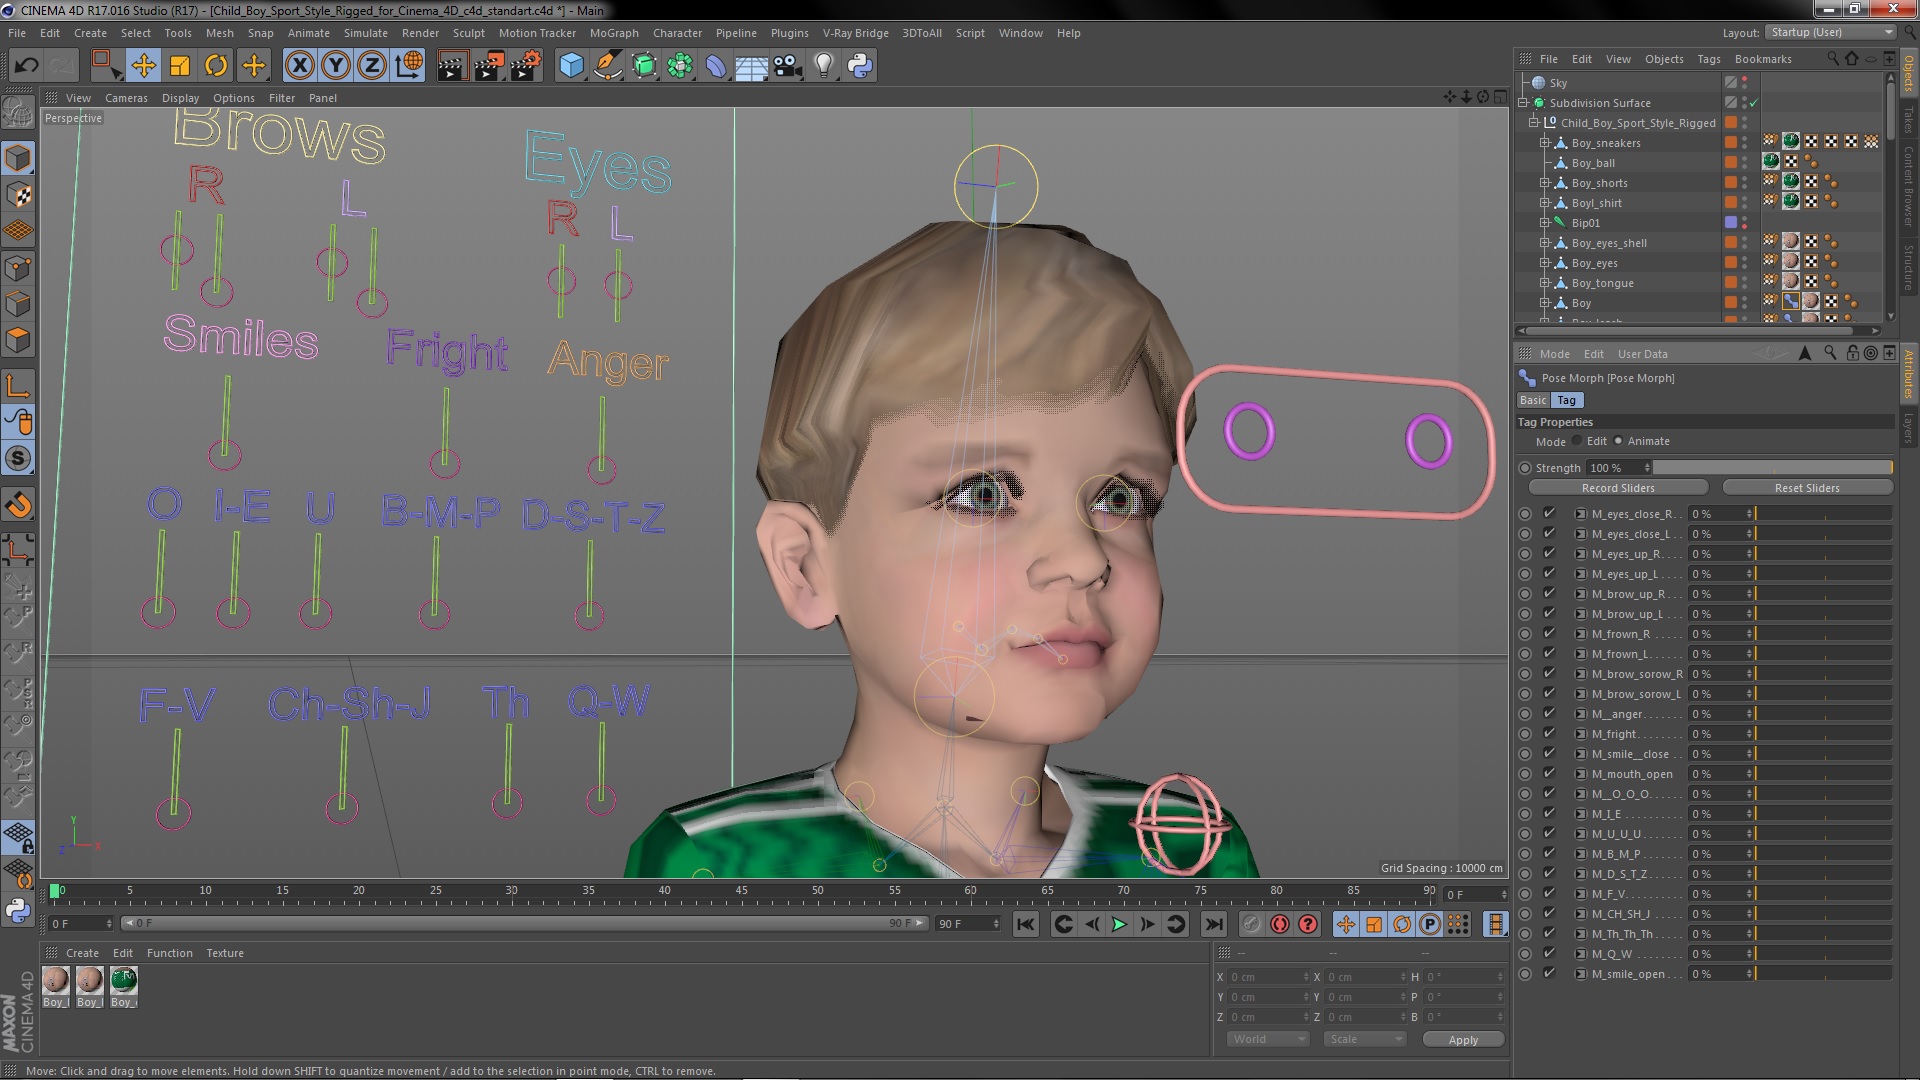This screenshot has height=1080, width=1920.
Task: Toggle checkbox for M_brow_up_L morph
Action: (1549, 613)
